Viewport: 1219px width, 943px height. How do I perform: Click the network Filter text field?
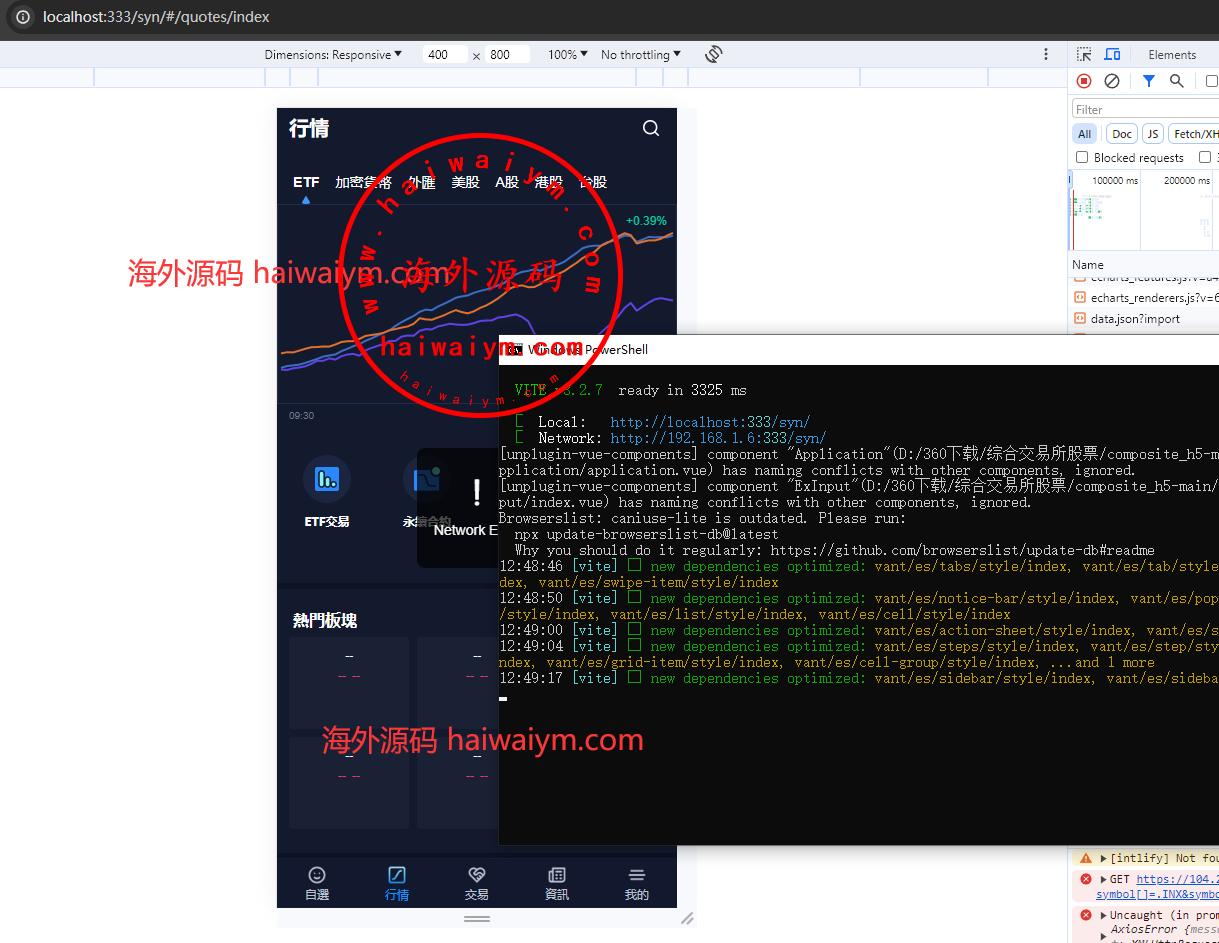(1145, 110)
